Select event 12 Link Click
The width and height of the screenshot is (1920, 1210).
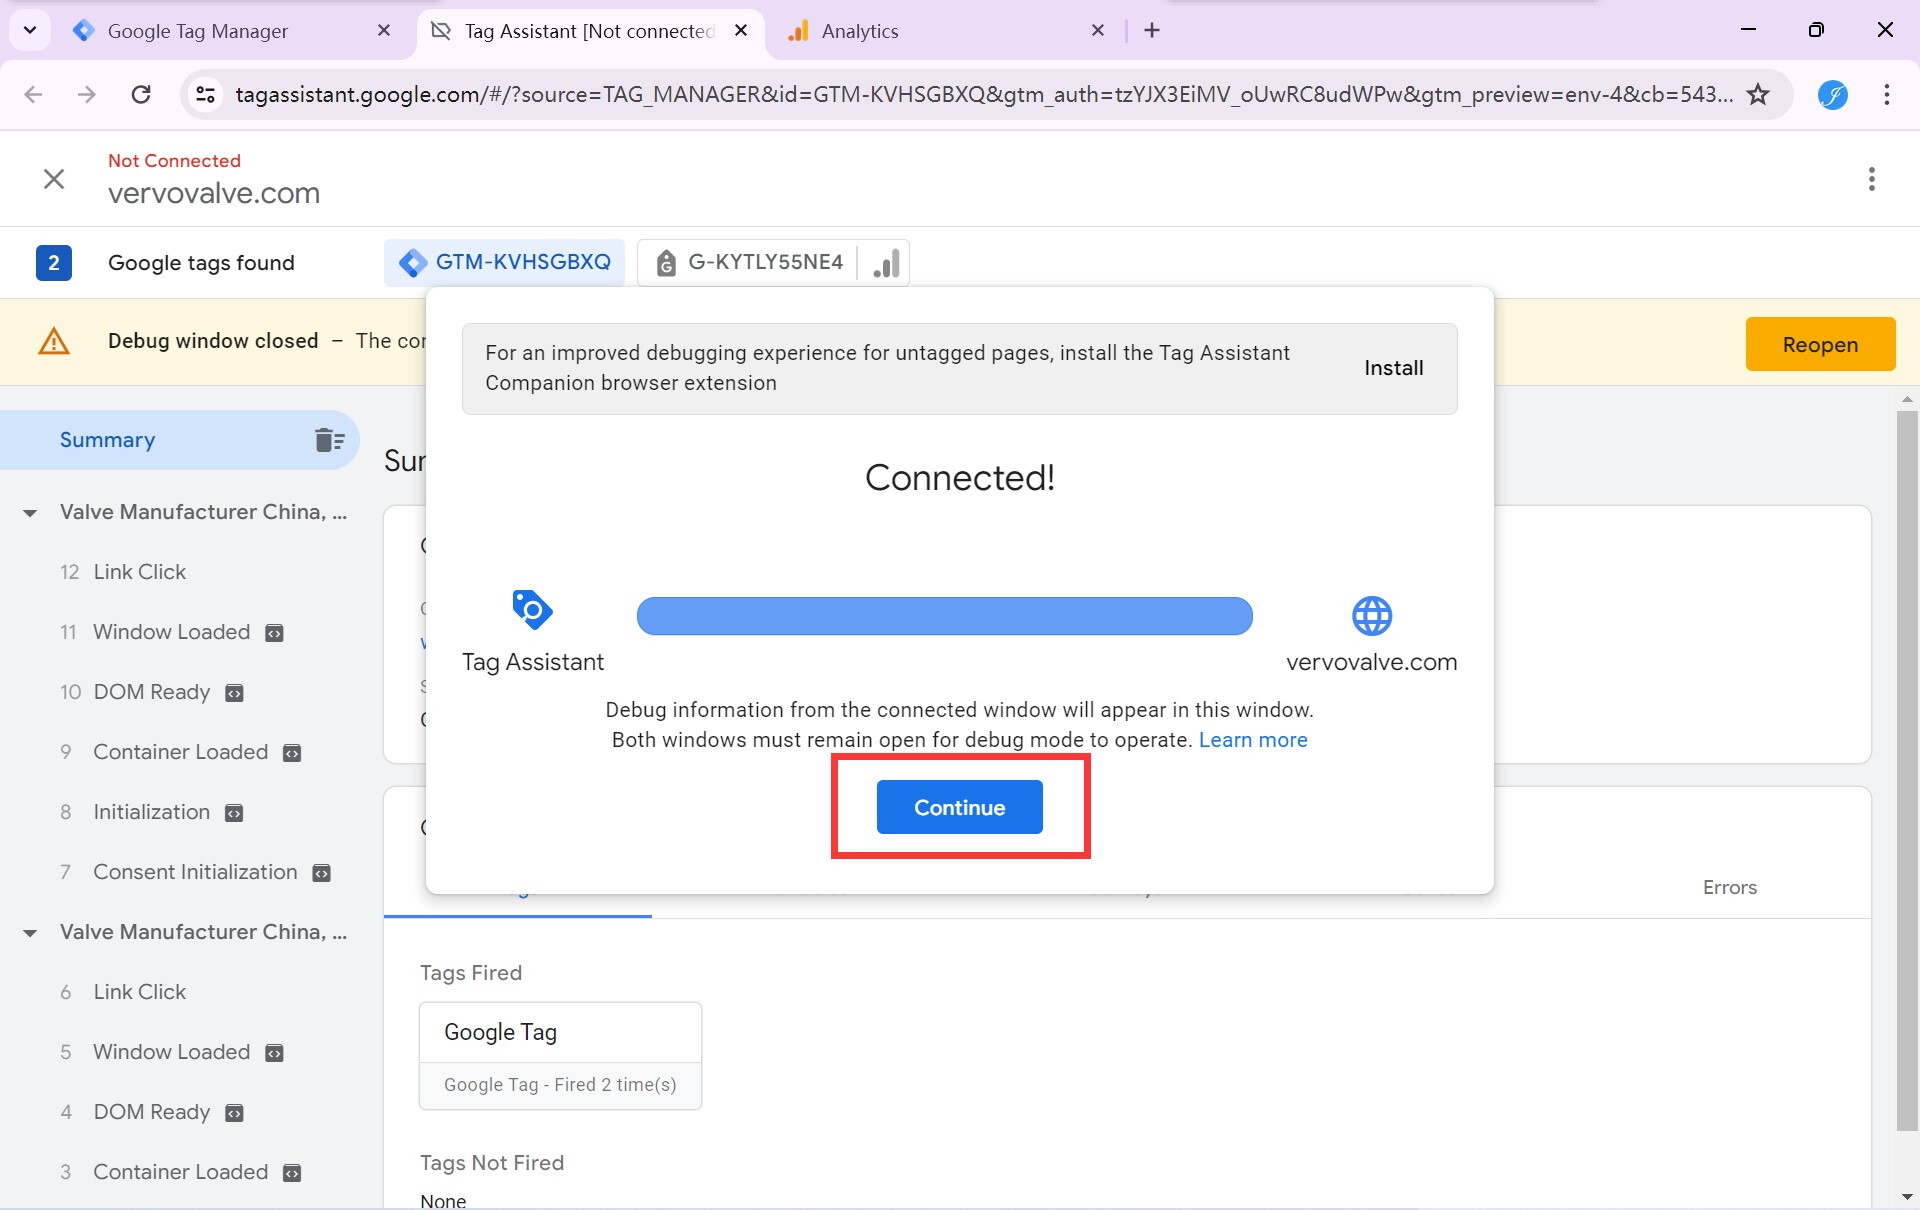(x=139, y=572)
